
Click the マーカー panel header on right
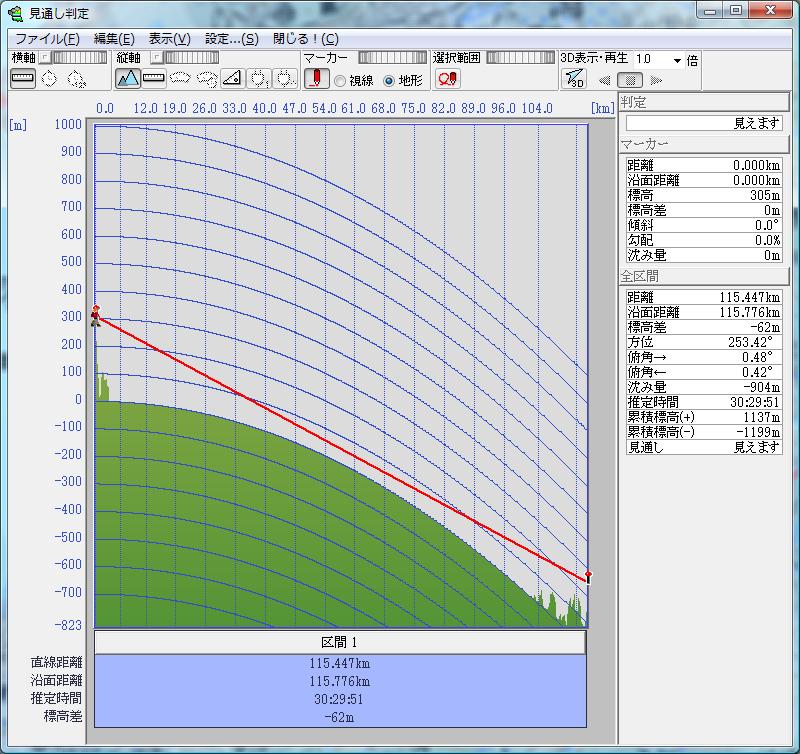point(704,144)
